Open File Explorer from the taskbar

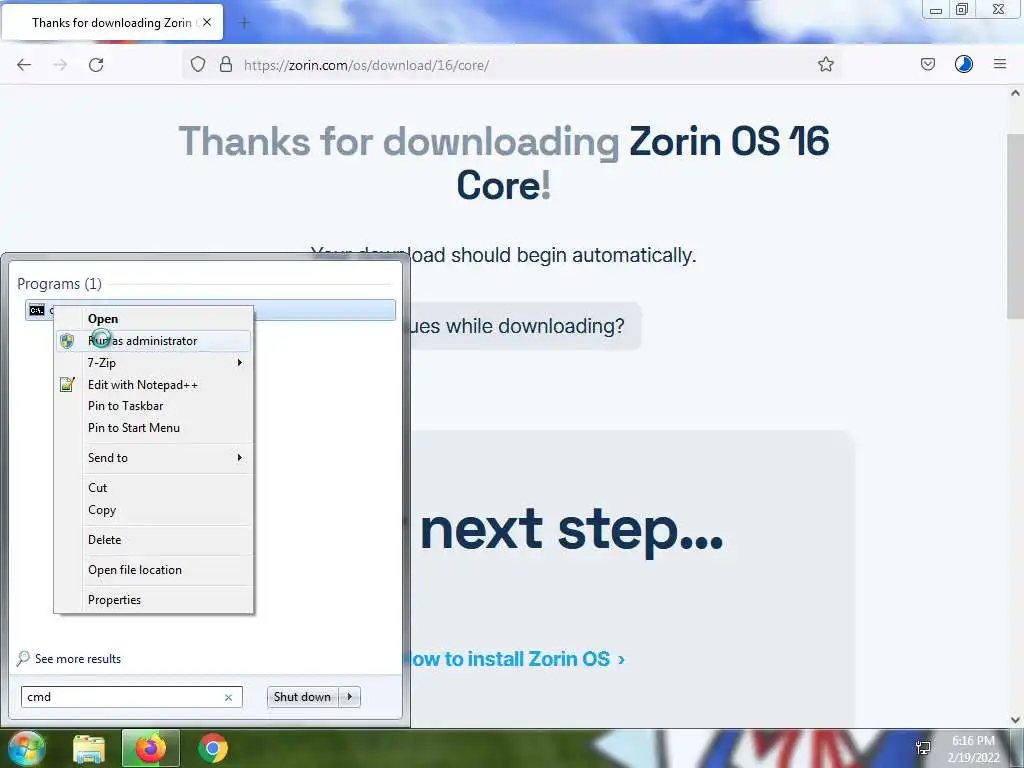[x=88, y=748]
